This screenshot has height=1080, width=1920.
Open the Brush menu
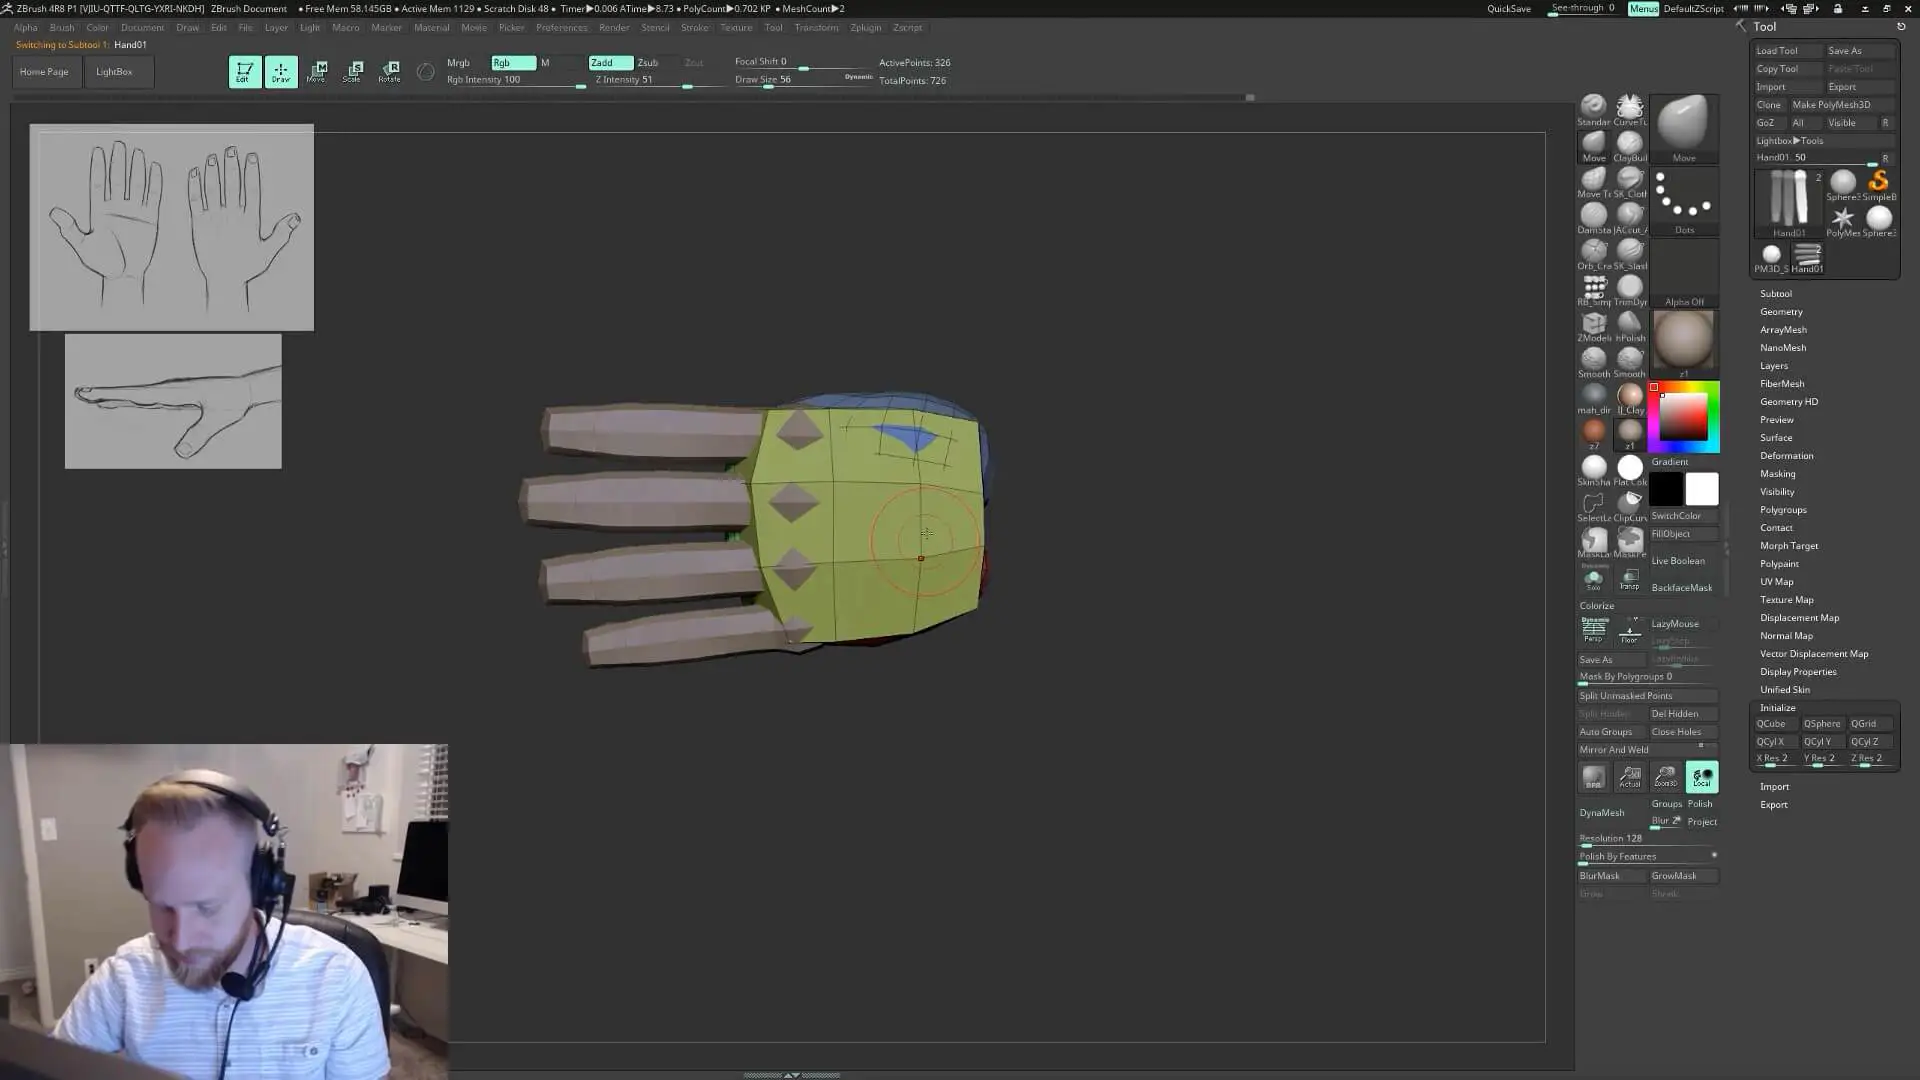[x=62, y=28]
